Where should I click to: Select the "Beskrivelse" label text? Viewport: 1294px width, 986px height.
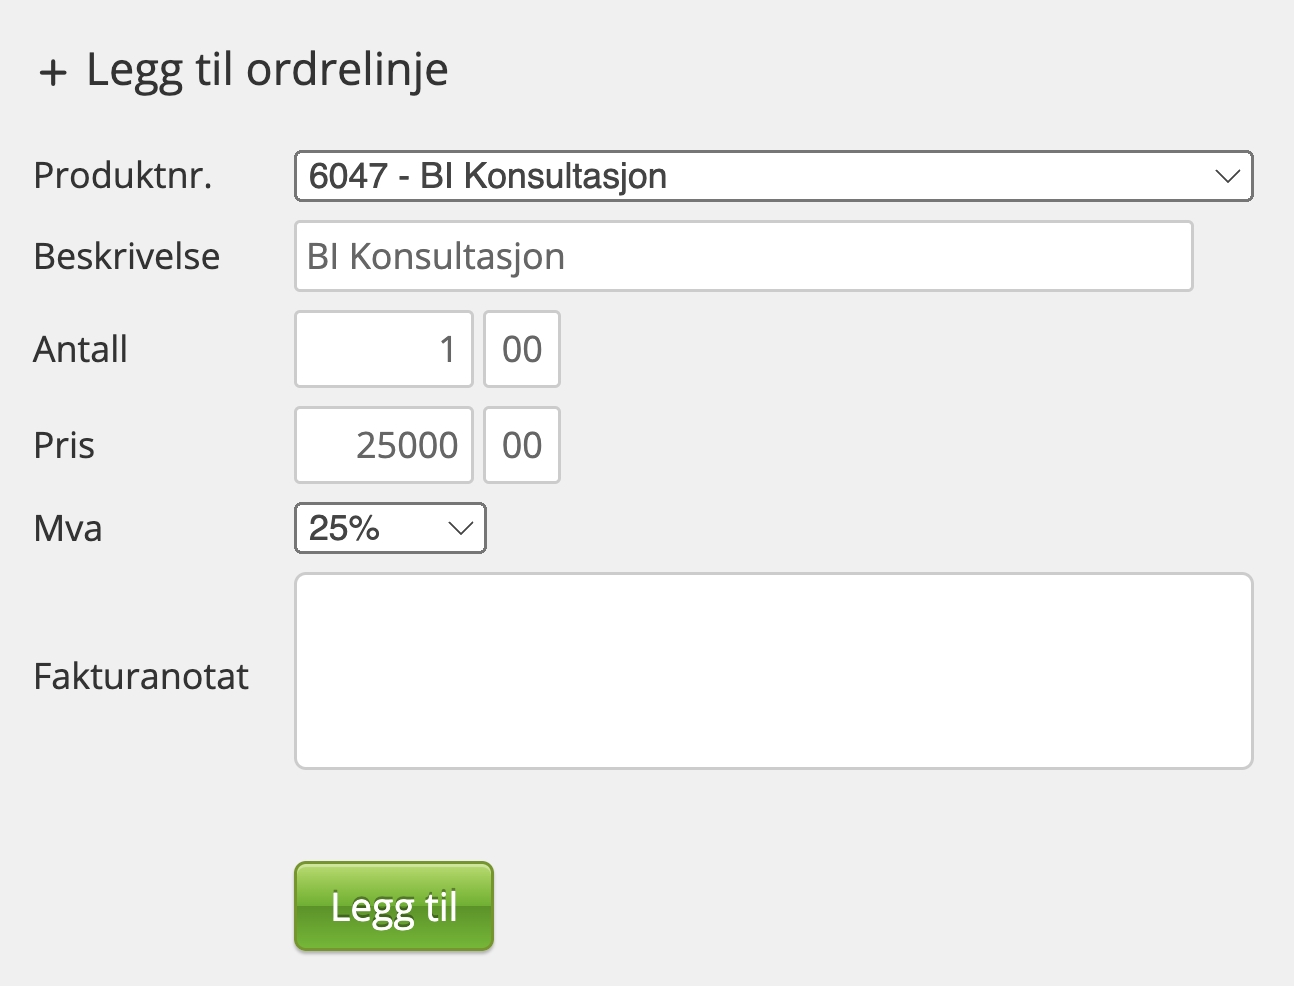(x=127, y=257)
